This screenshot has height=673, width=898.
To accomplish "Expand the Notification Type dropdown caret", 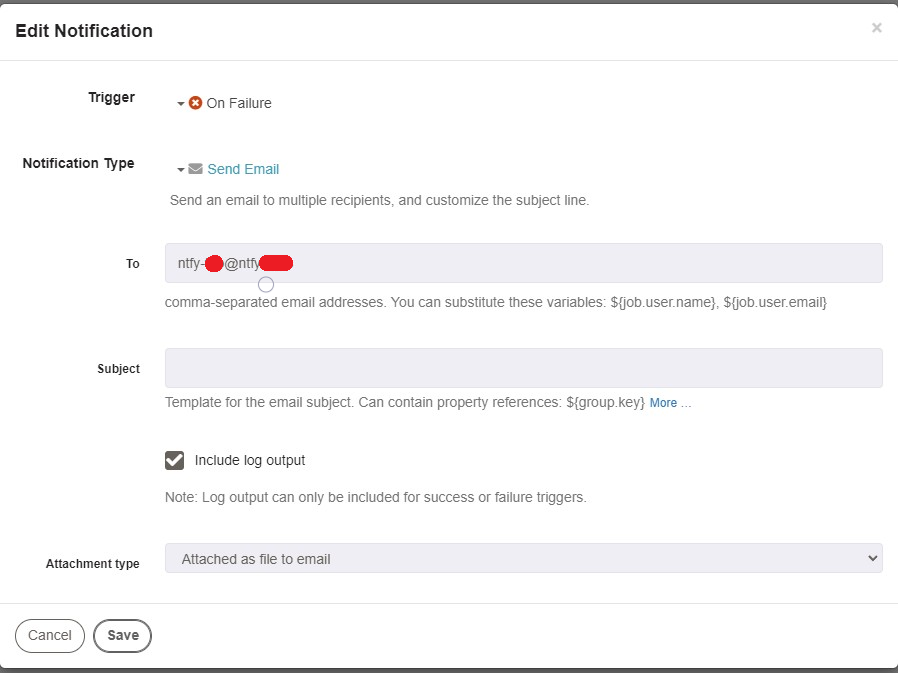I will tap(181, 169).
